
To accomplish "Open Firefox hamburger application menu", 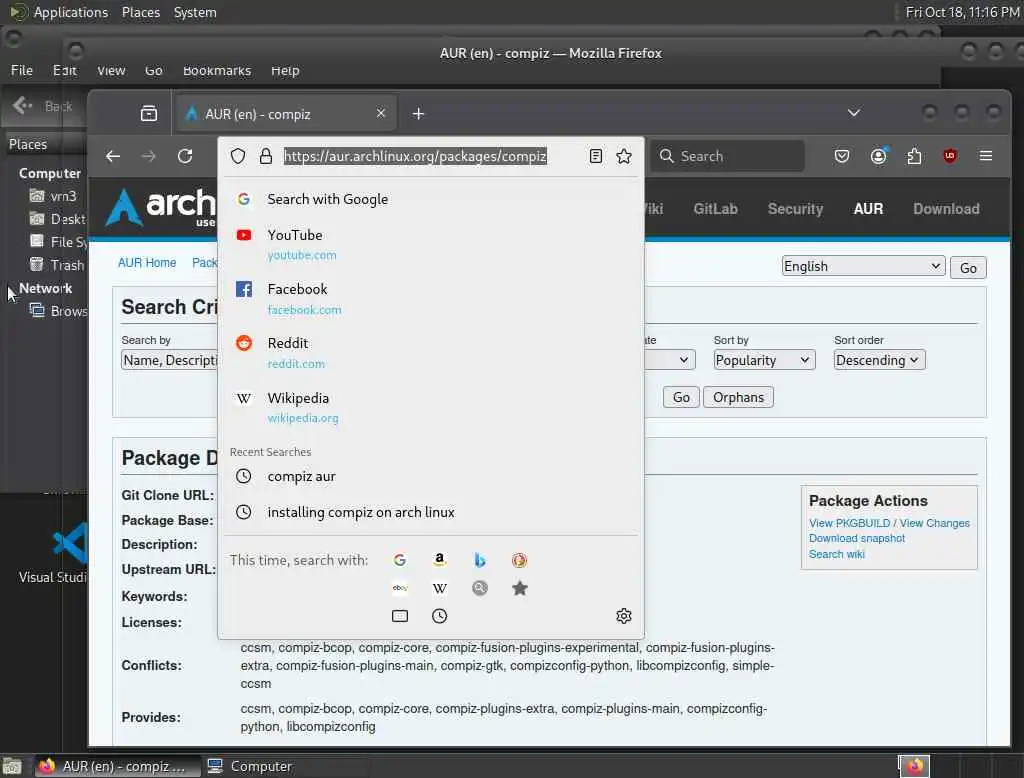I will click(985, 156).
